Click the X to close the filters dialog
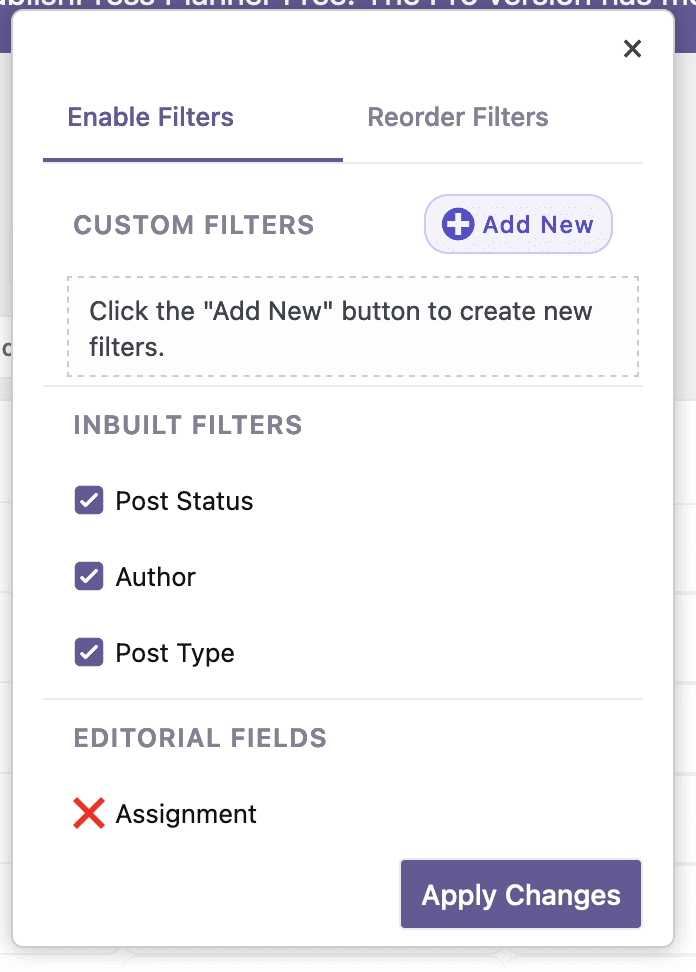This screenshot has width=696, height=972. coord(632,48)
